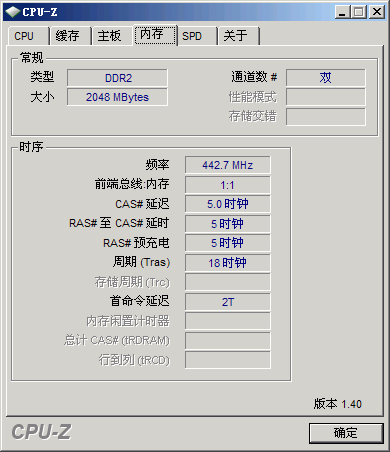390x452 pixels.
Task: Click the 频率 label
Action: (x=157, y=165)
